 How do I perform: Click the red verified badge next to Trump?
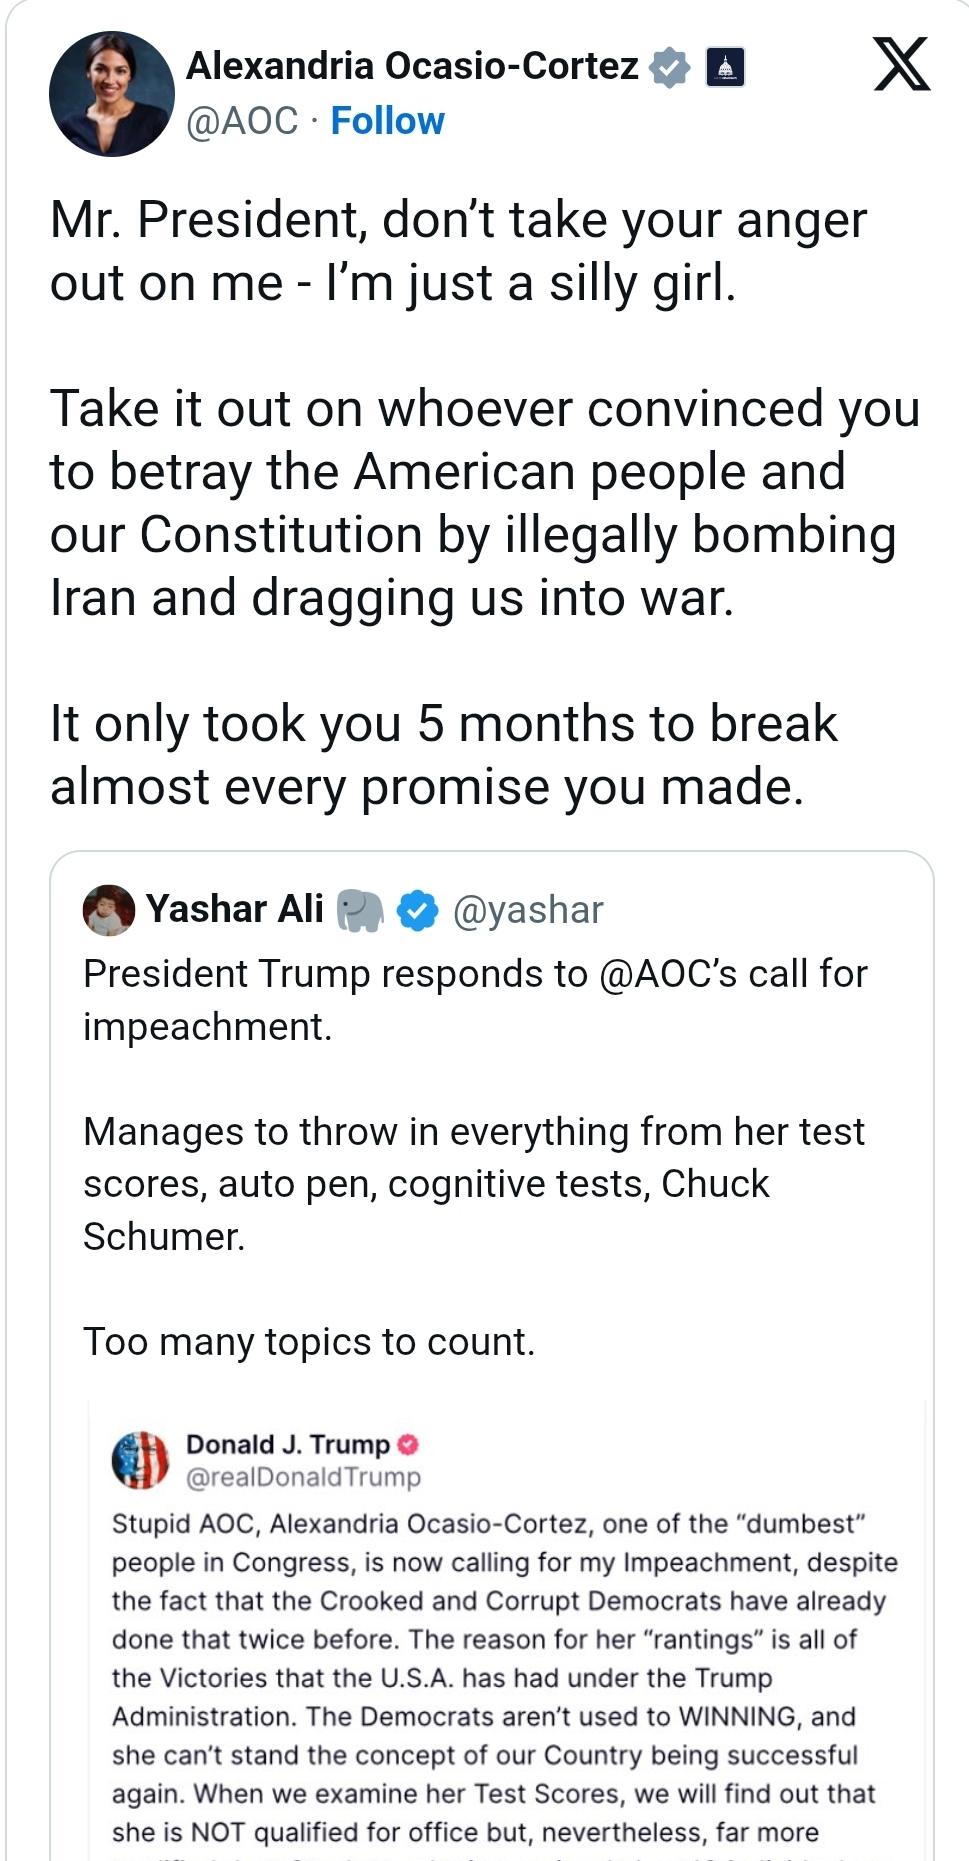[407, 1444]
